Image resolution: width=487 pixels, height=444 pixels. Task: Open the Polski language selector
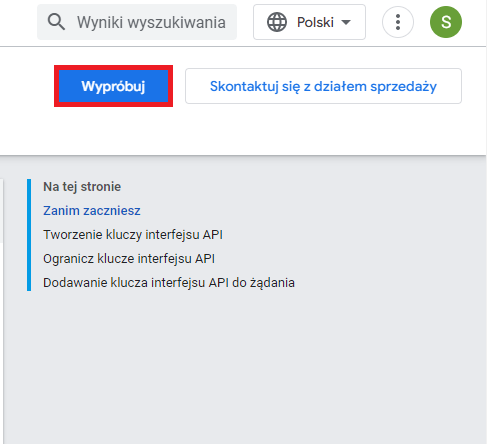[309, 22]
